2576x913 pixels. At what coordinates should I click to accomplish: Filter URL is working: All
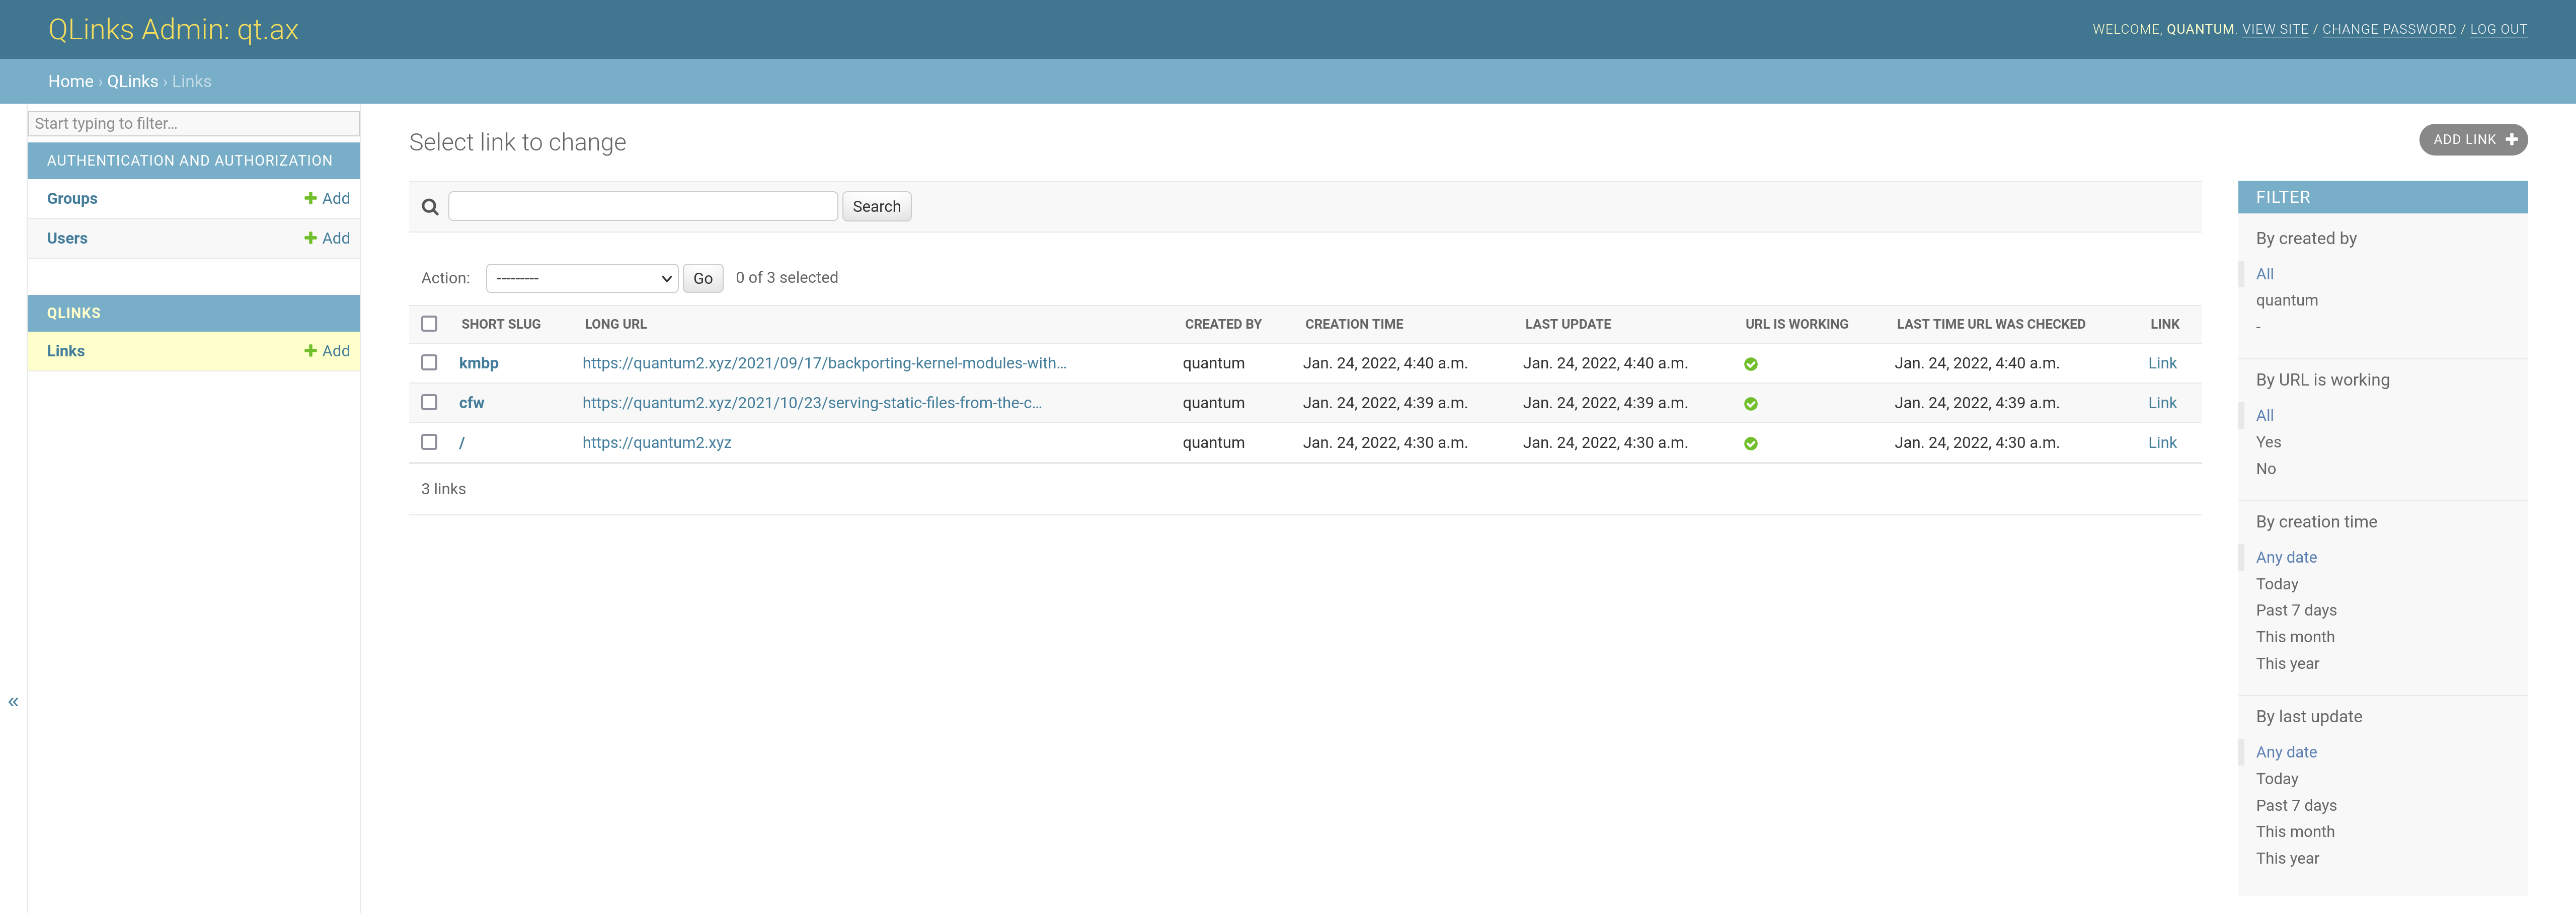click(x=2264, y=415)
